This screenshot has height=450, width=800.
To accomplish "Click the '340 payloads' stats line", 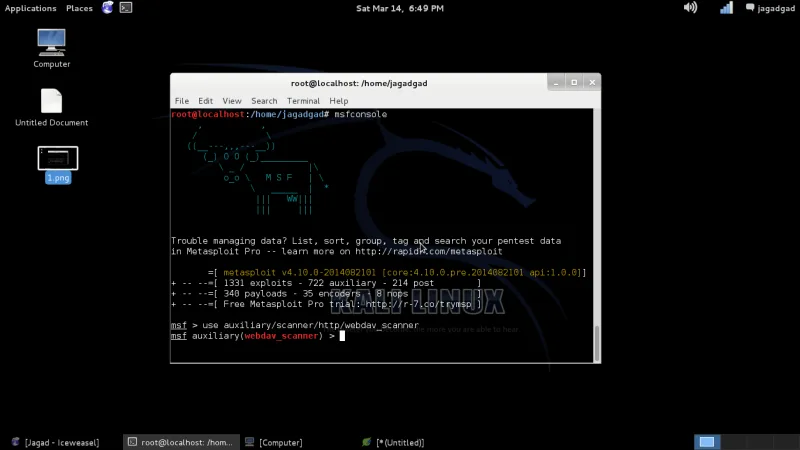I will pos(326,294).
